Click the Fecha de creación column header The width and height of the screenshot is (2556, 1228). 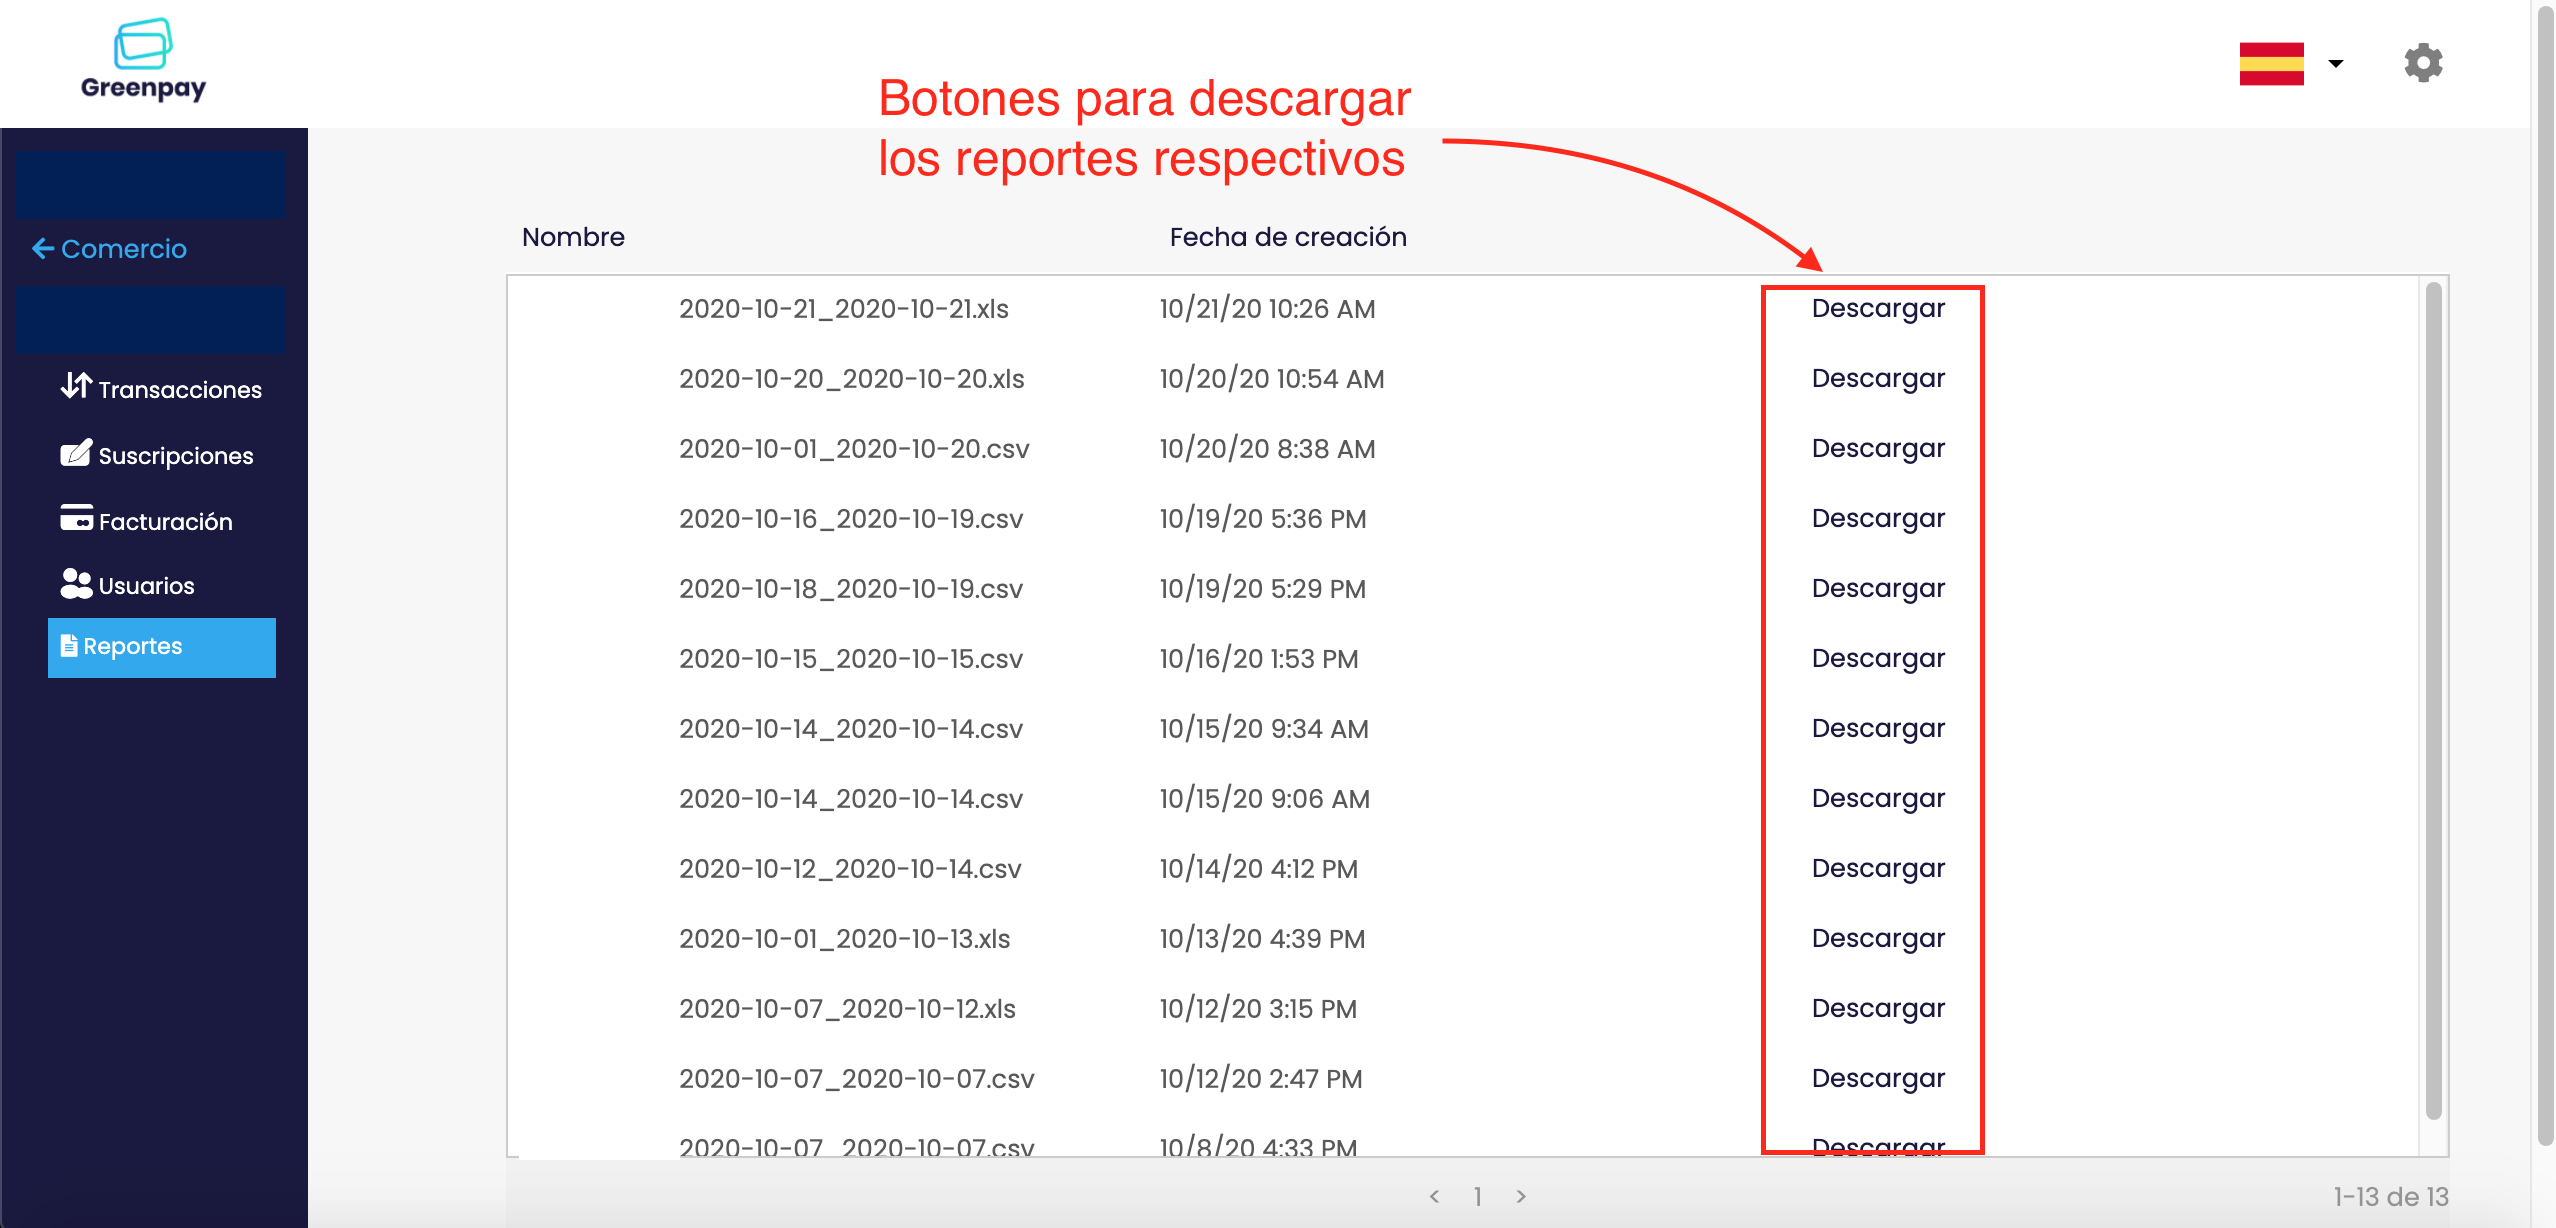coord(1287,237)
